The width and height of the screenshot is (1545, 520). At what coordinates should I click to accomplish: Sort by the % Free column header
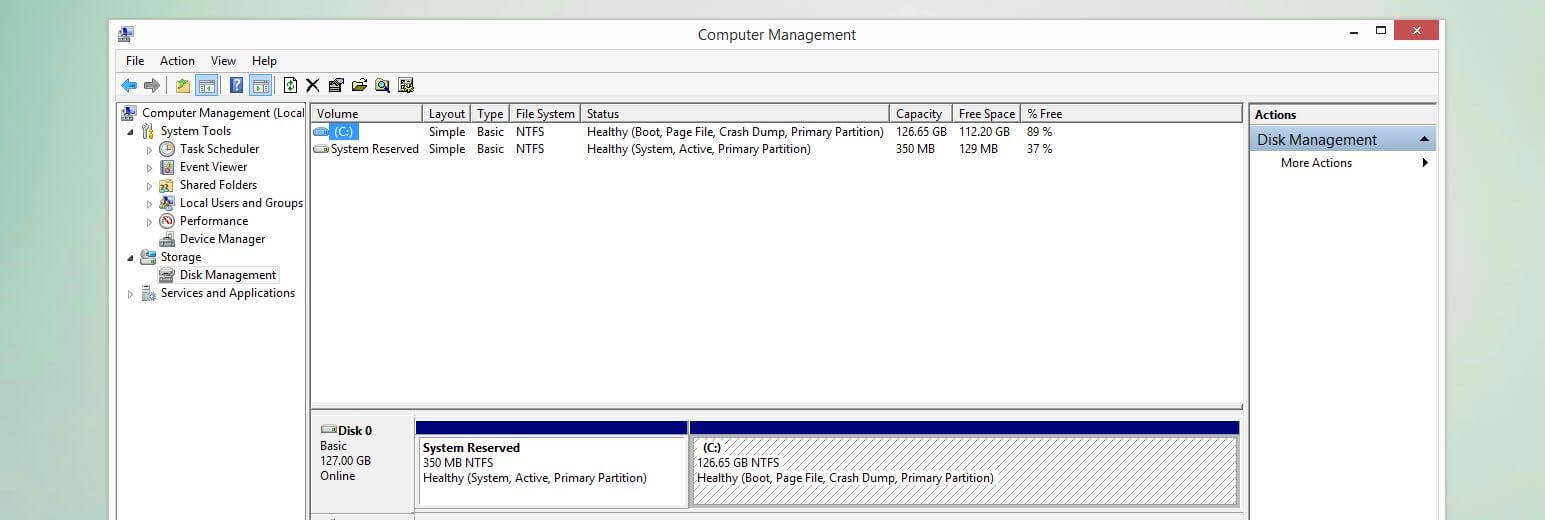(1131, 114)
